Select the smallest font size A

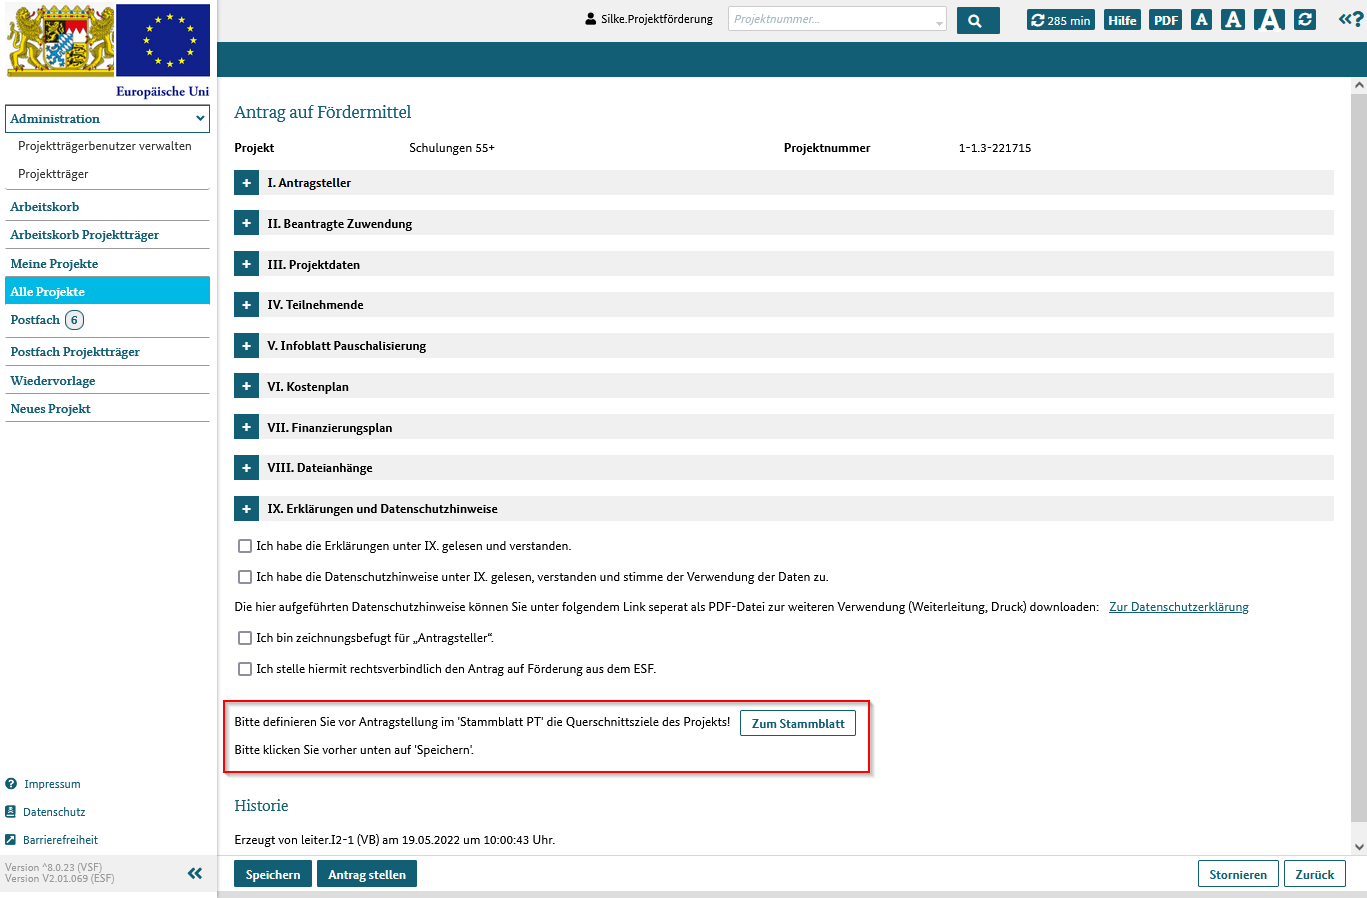pos(1202,20)
